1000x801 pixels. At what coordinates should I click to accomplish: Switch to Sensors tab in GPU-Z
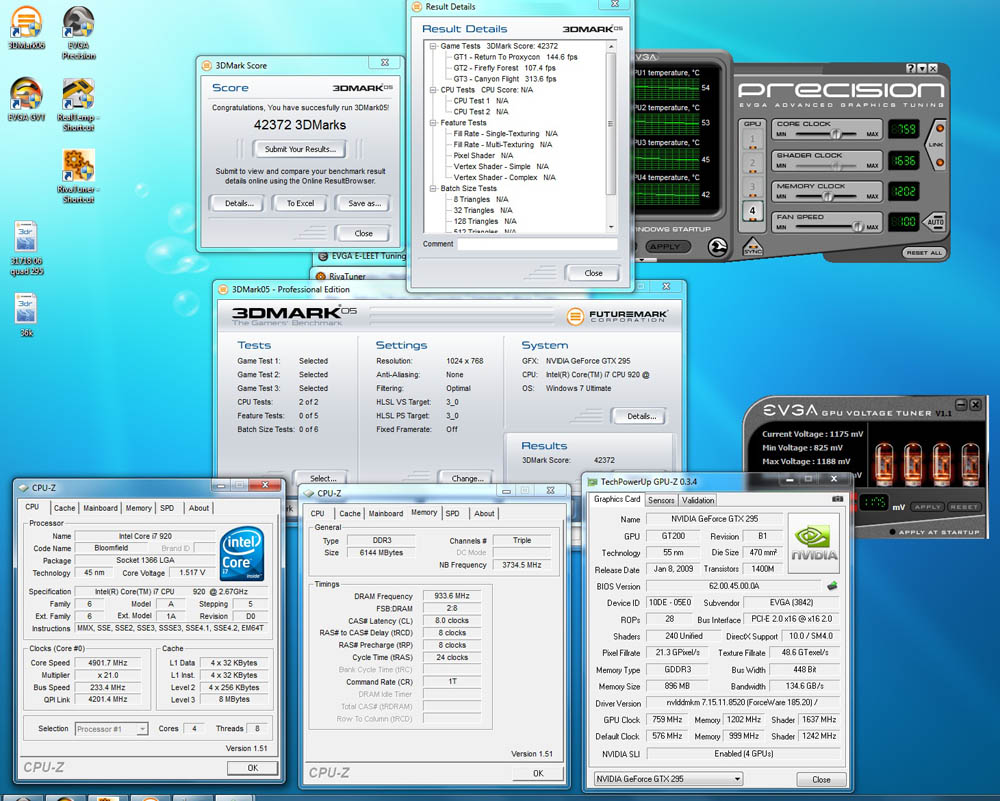click(661, 501)
